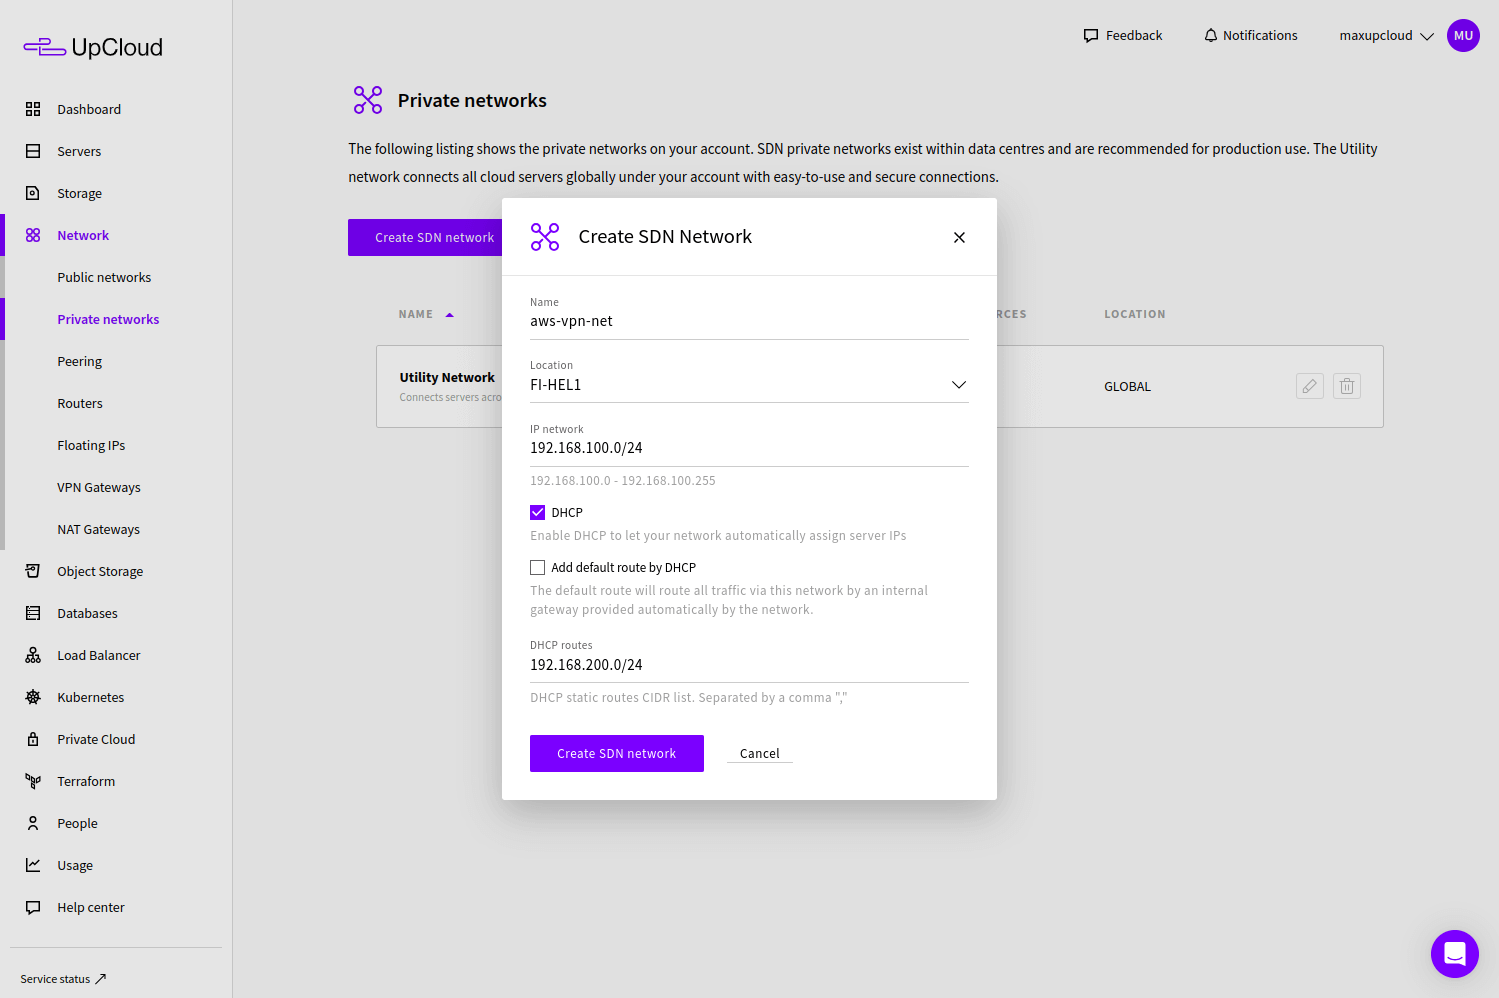Open the Routers page

coord(80,403)
